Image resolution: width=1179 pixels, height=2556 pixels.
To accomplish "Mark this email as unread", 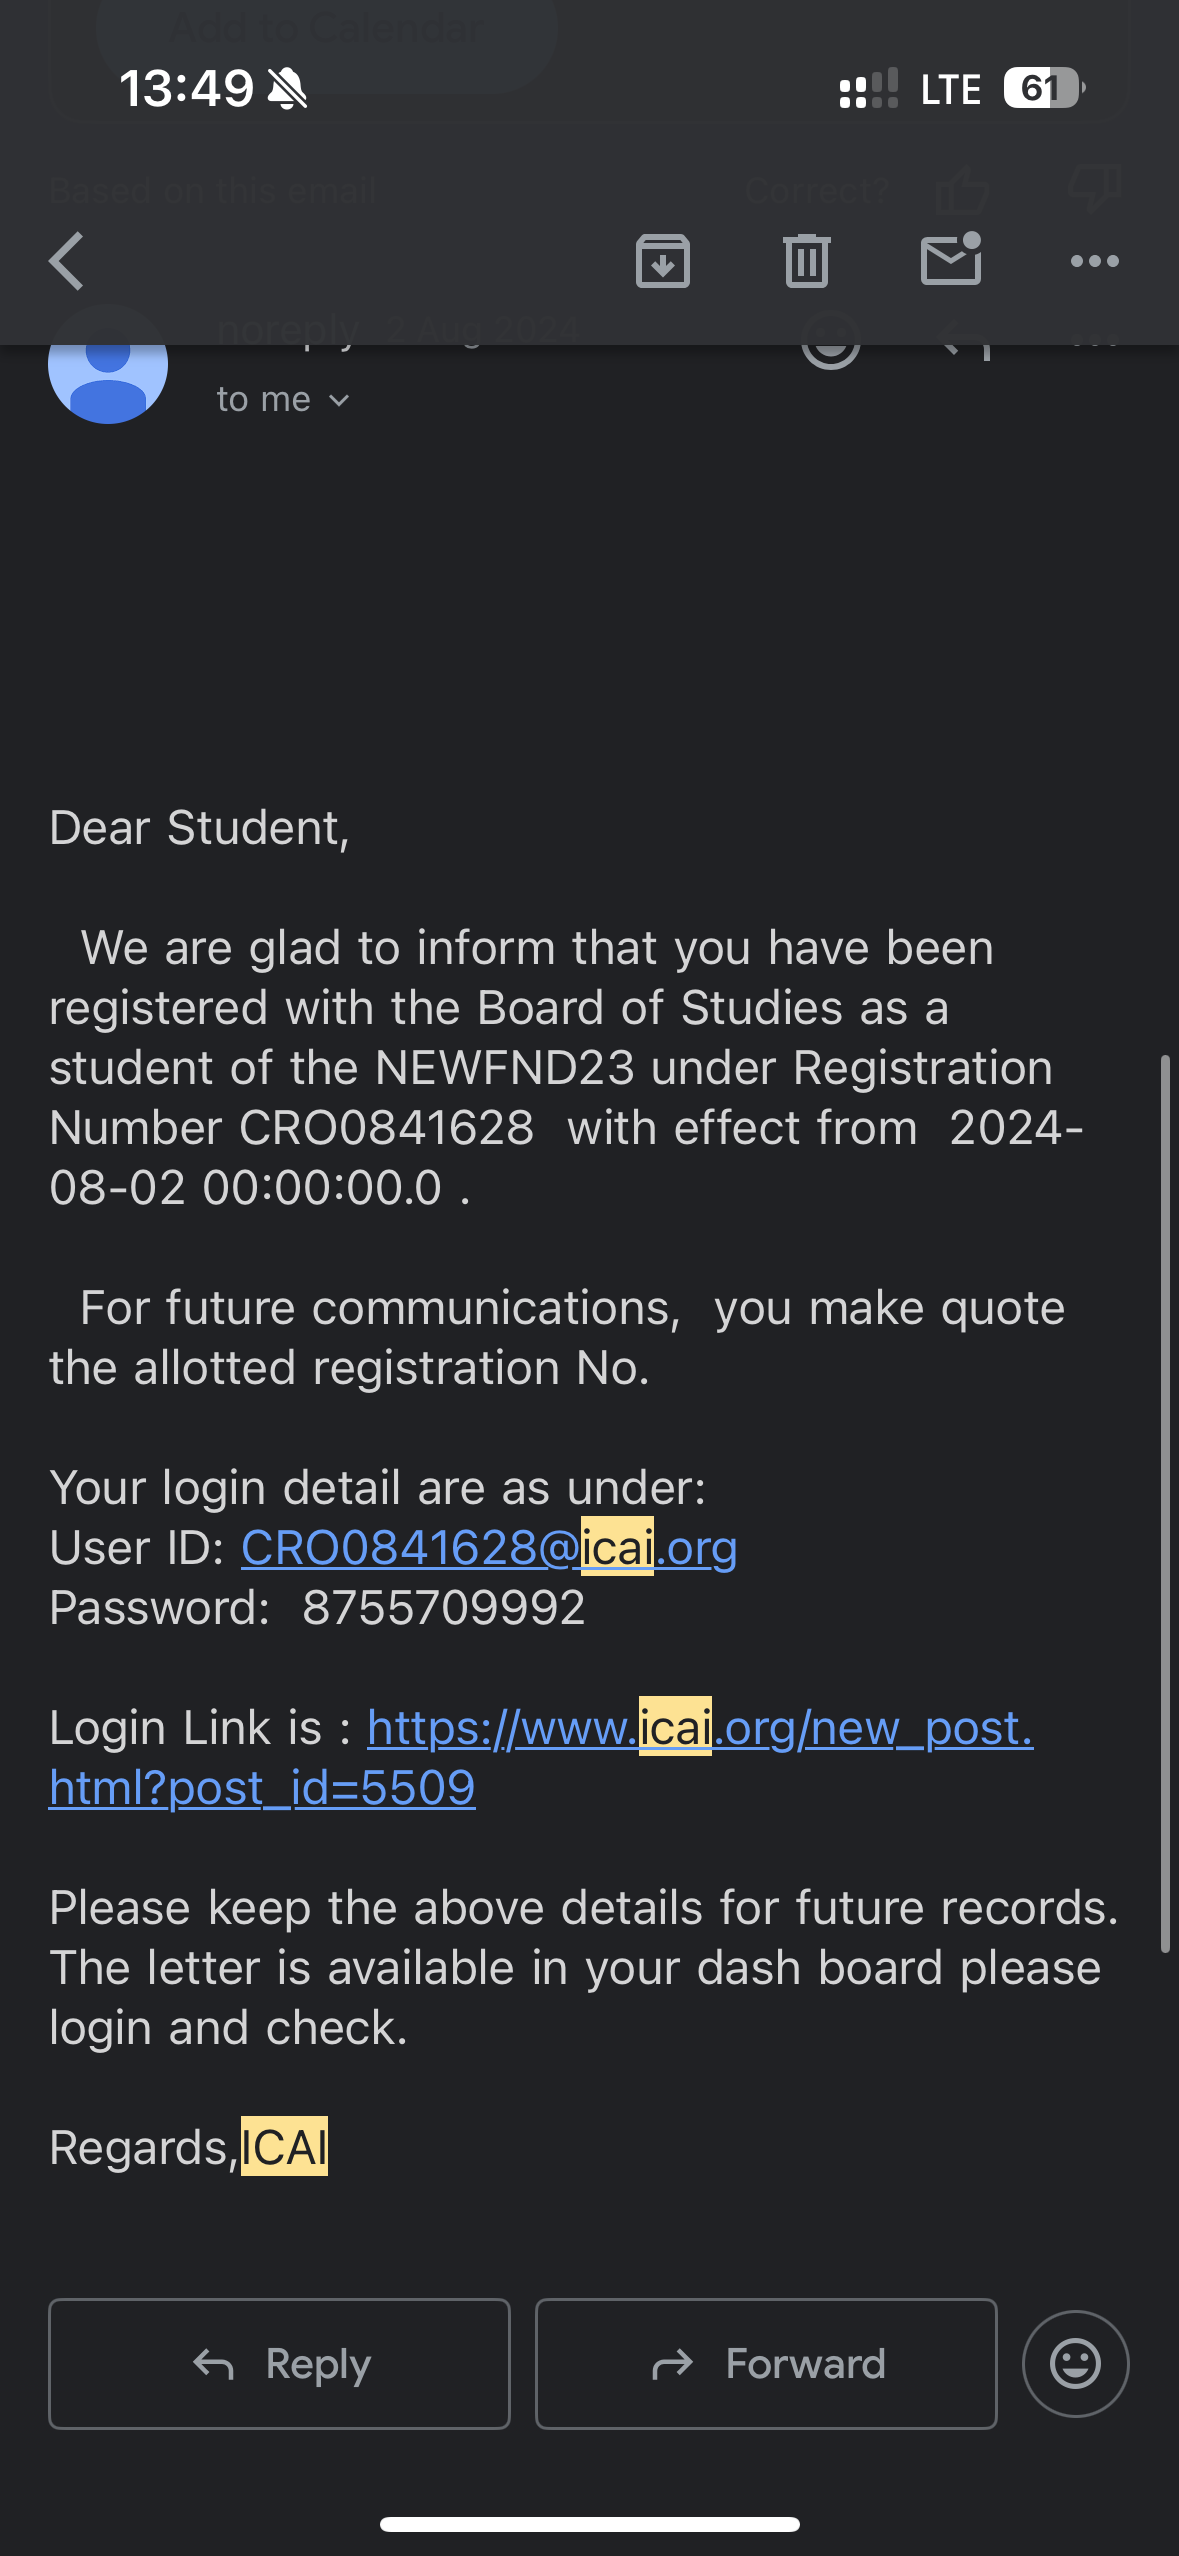I will [x=950, y=260].
